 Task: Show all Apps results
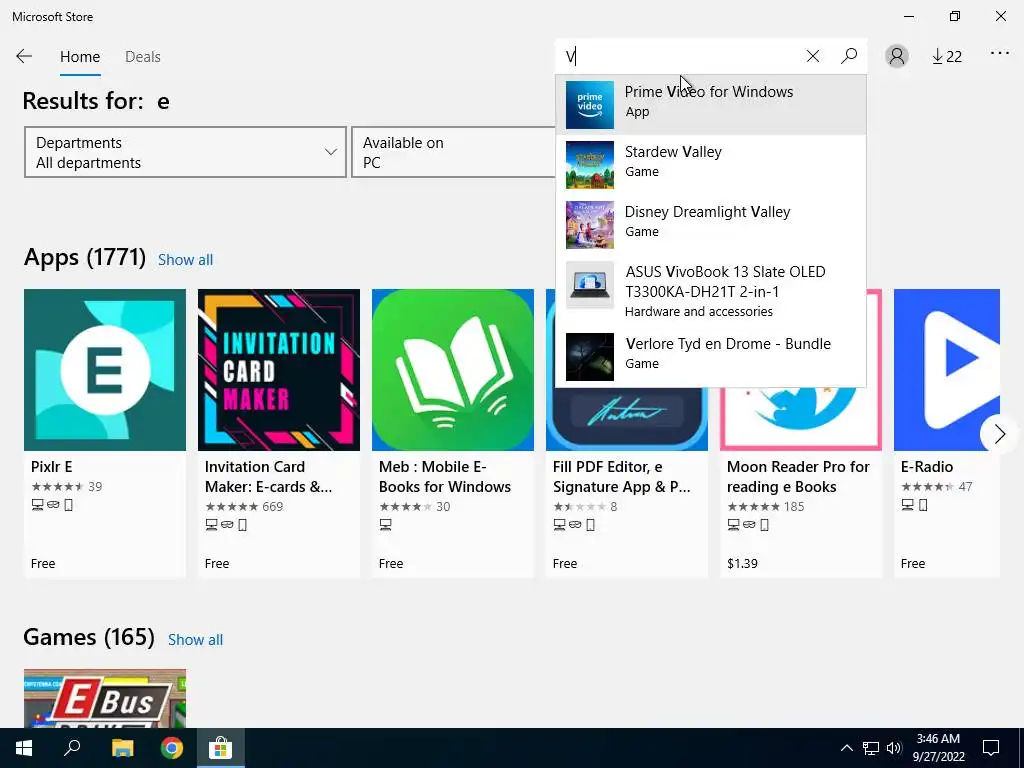tap(185, 259)
